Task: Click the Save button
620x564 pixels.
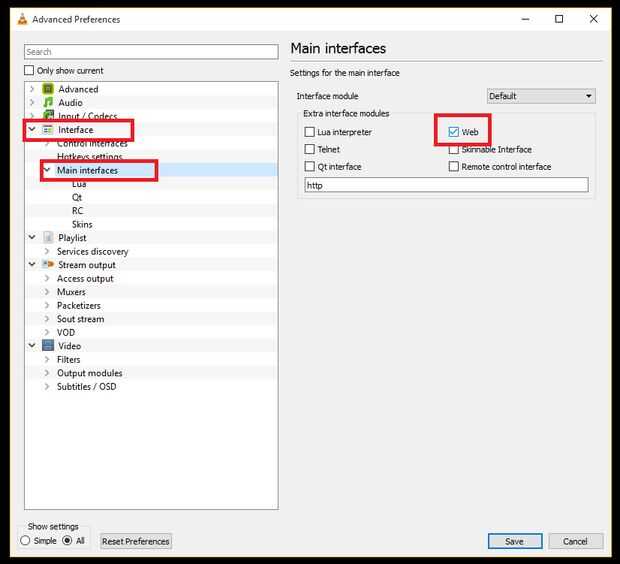Action: coord(515,541)
